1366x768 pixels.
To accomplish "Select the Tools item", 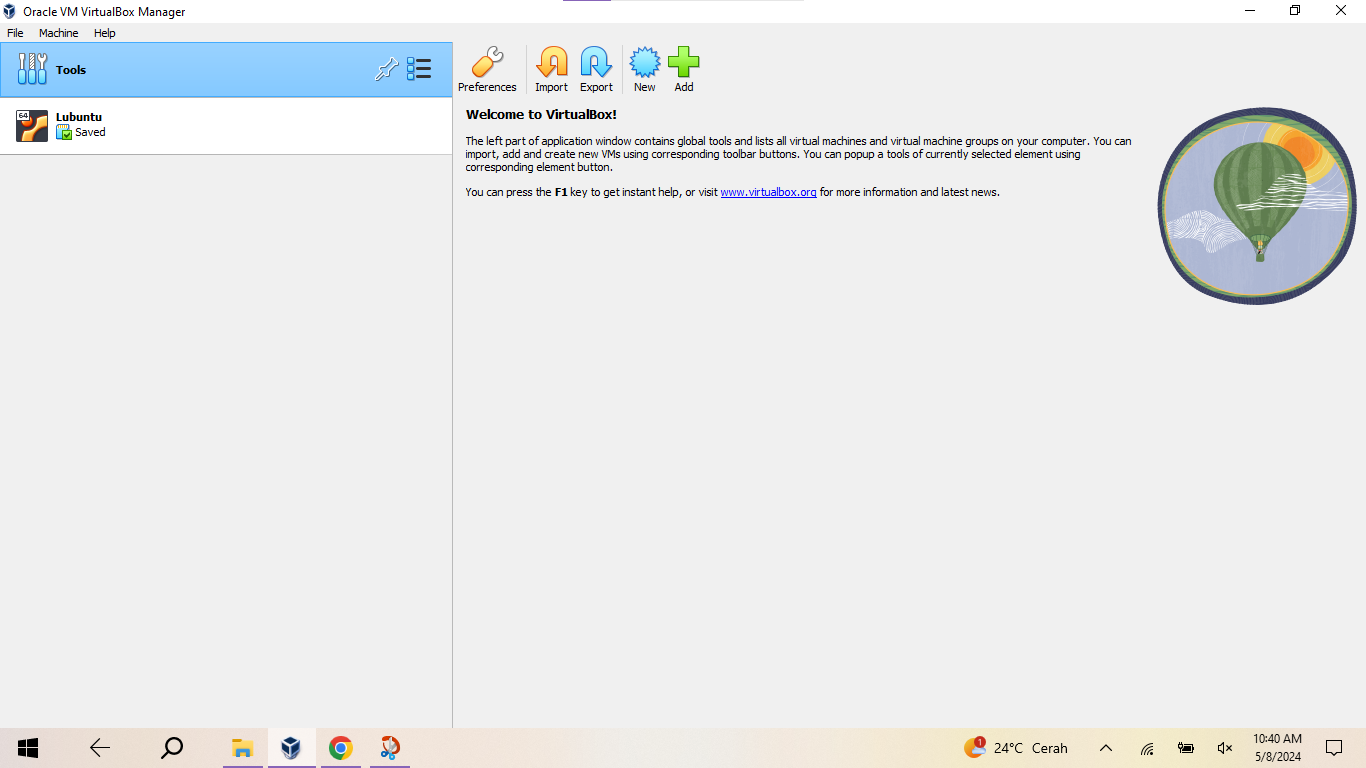I will pyautogui.click(x=226, y=69).
